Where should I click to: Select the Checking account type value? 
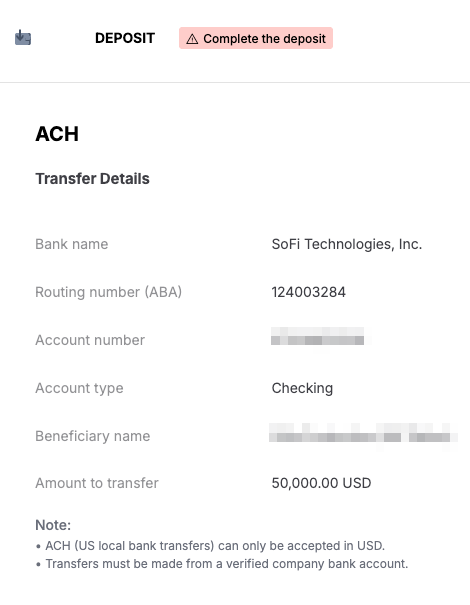pos(302,388)
